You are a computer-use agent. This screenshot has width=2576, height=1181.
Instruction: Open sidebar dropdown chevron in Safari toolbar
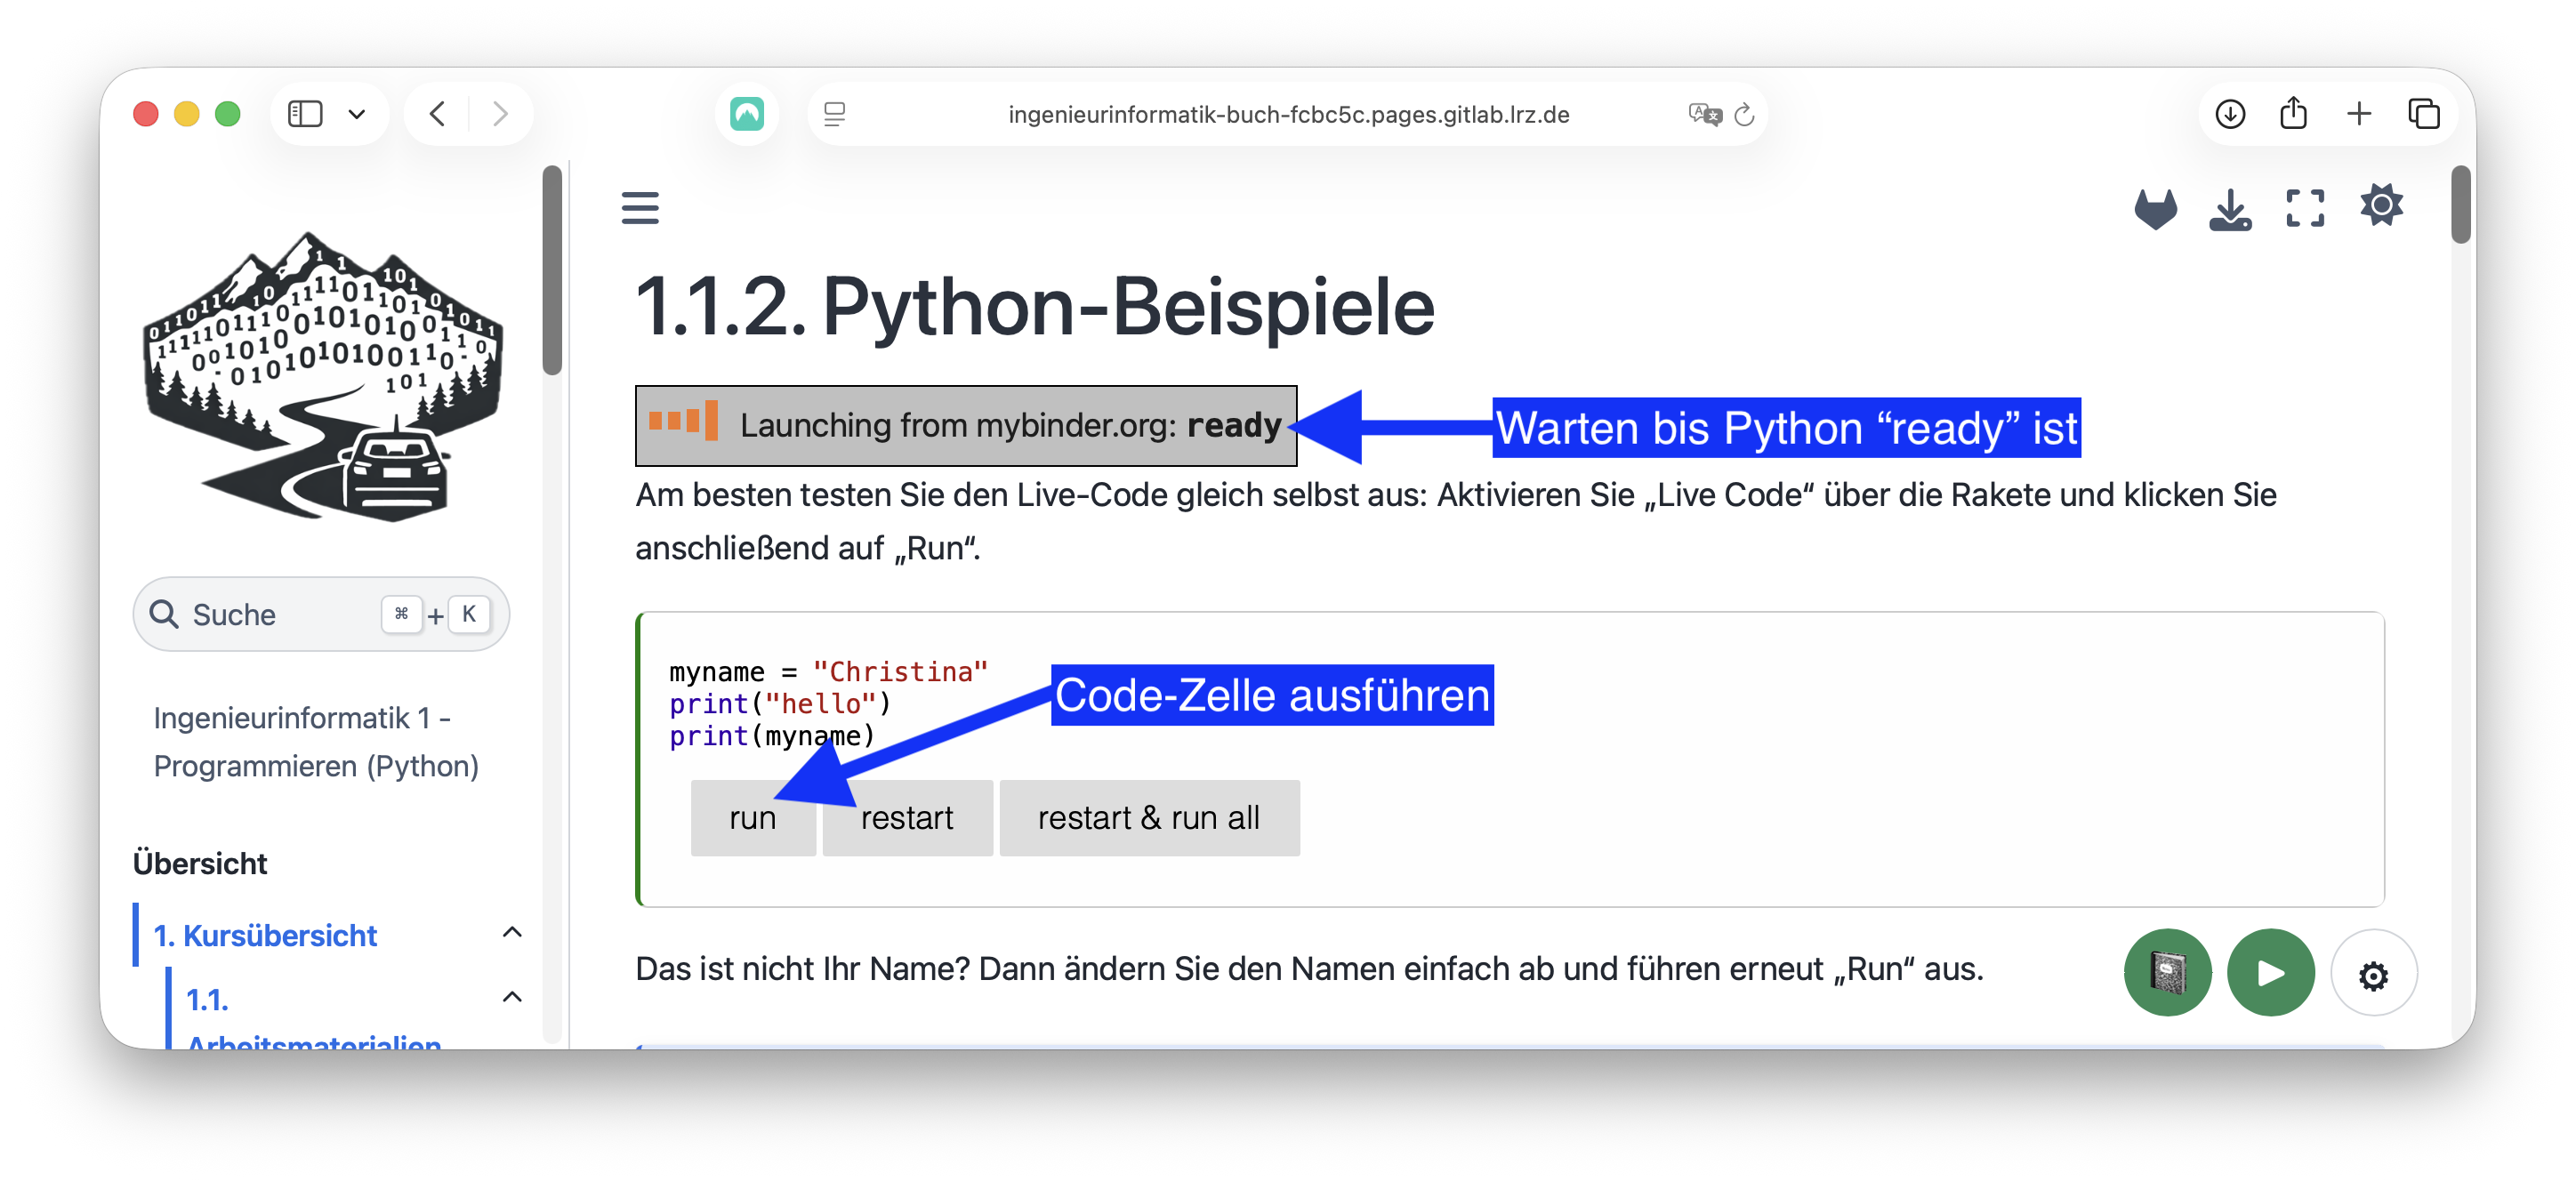tap(356, 114)
